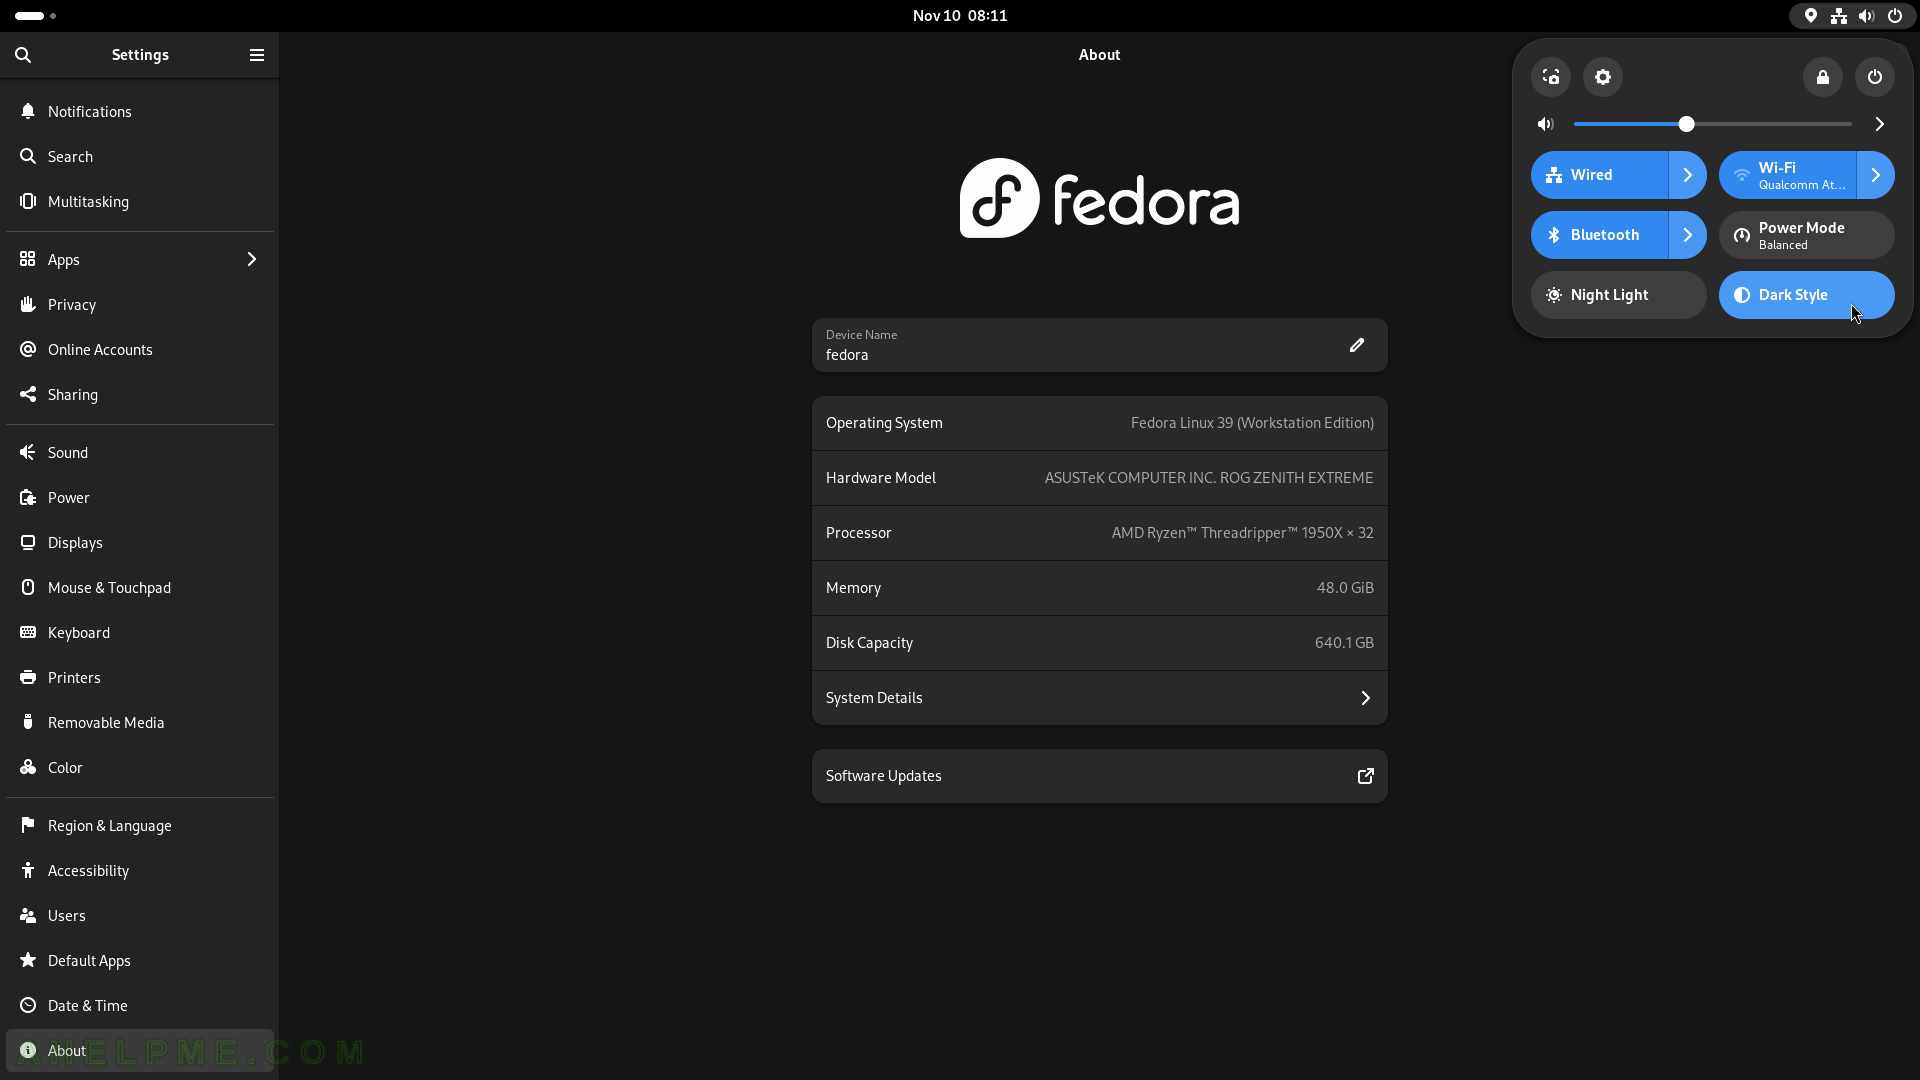Open the power off menu button
The width and height of the screenshot is (1920, 1080).
pyautogui.click(x=1875, y=77)
